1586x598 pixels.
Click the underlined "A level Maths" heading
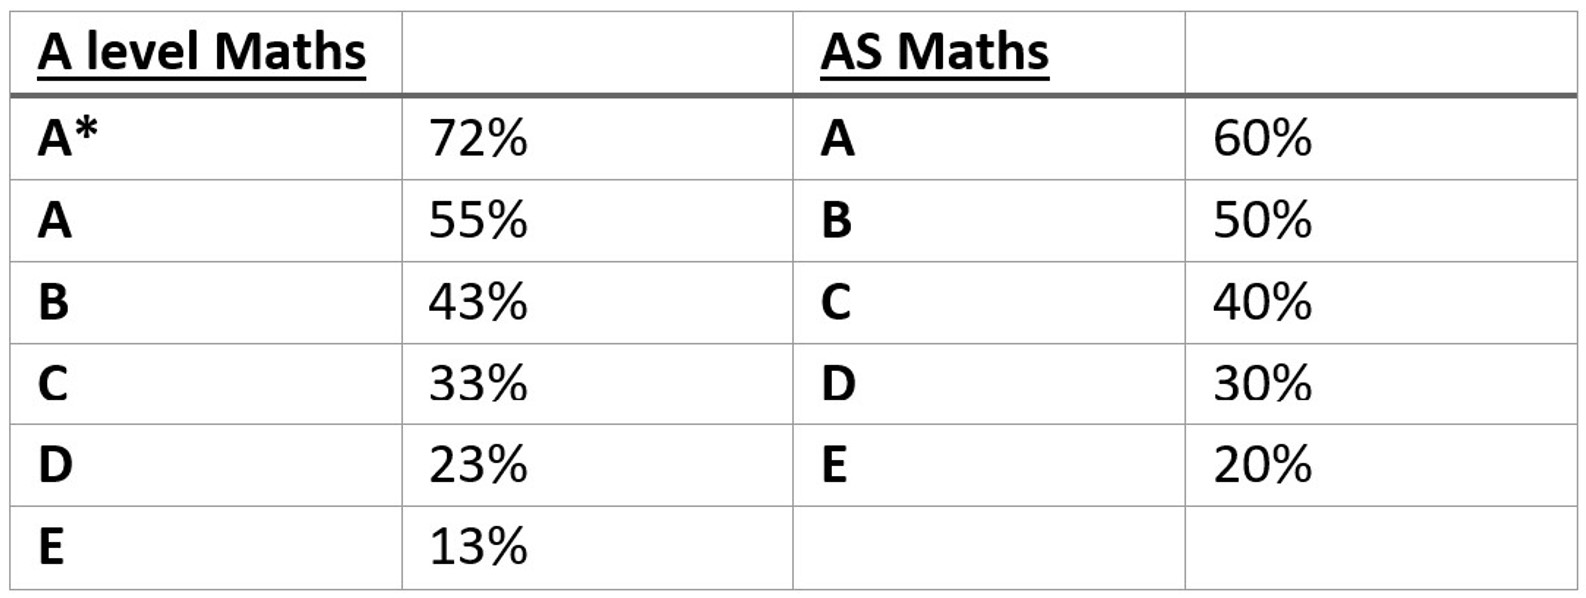click(202, 52)
